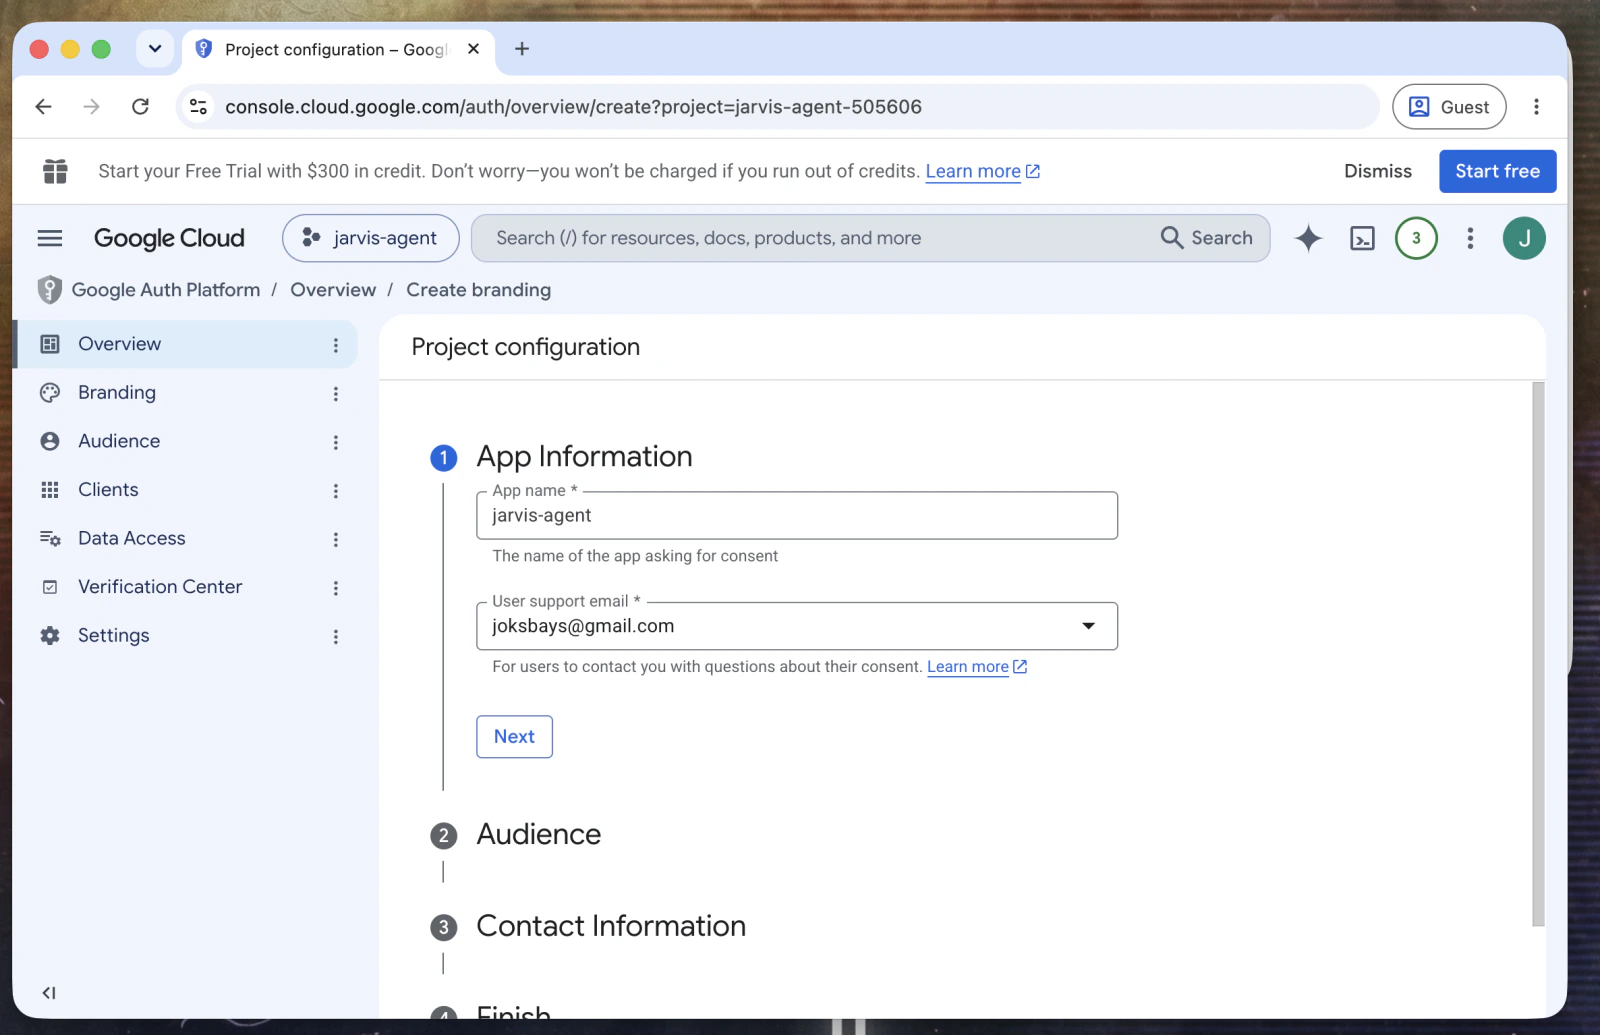Open more options for Audience
The image size is (1600, 1035).
click(336, 442)
